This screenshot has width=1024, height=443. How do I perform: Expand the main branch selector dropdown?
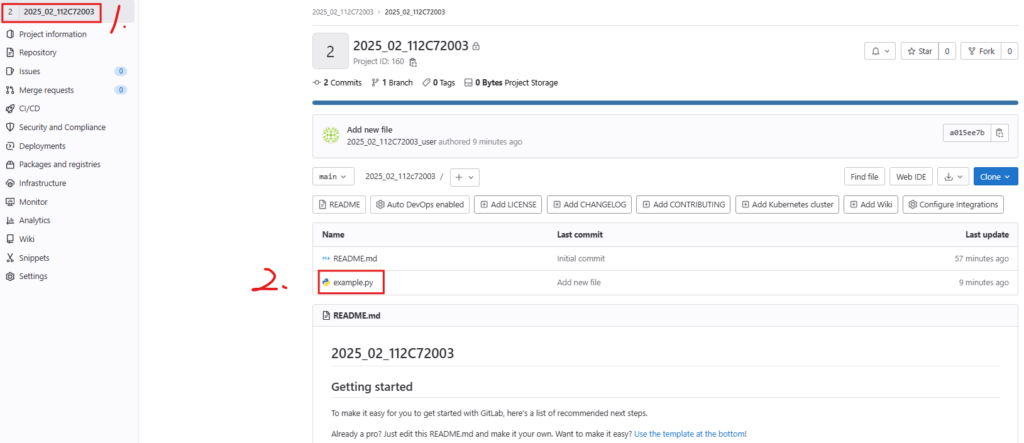(333, 176)
